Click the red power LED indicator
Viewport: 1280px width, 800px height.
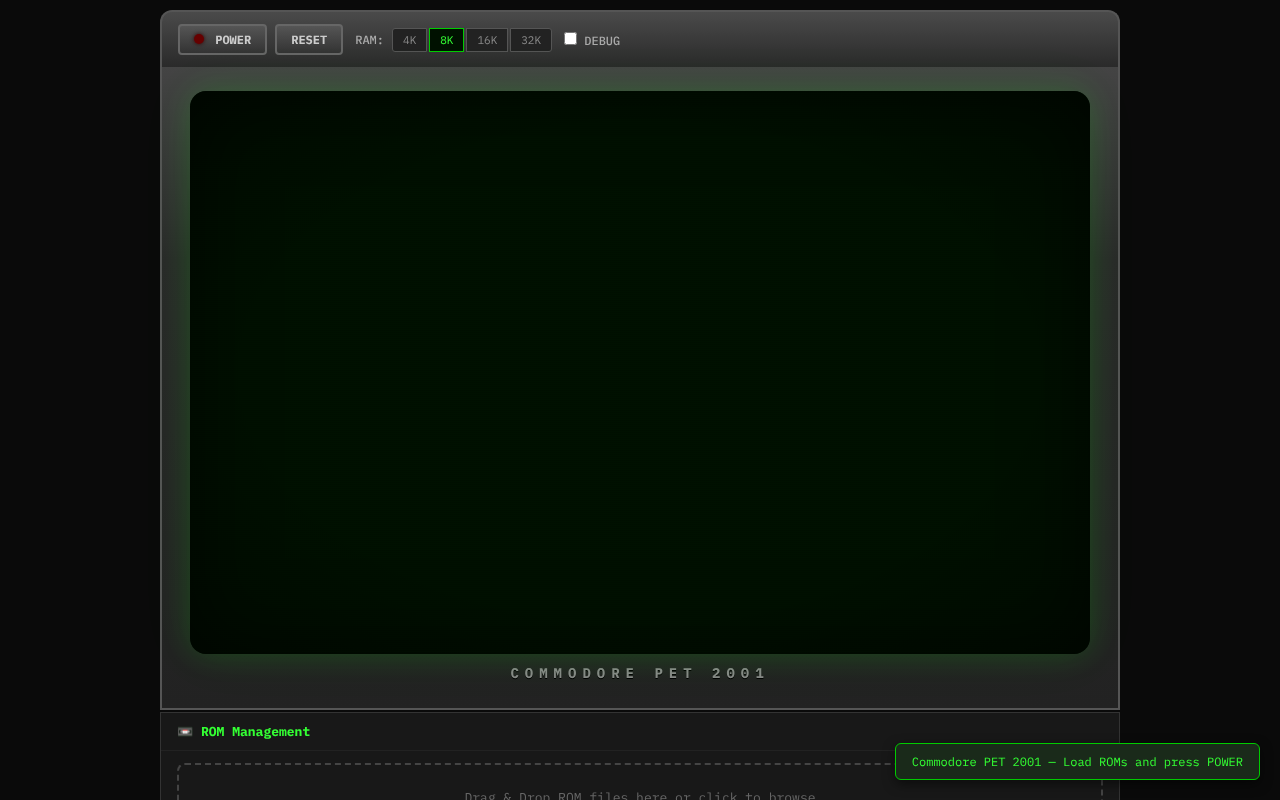(199, 40)
